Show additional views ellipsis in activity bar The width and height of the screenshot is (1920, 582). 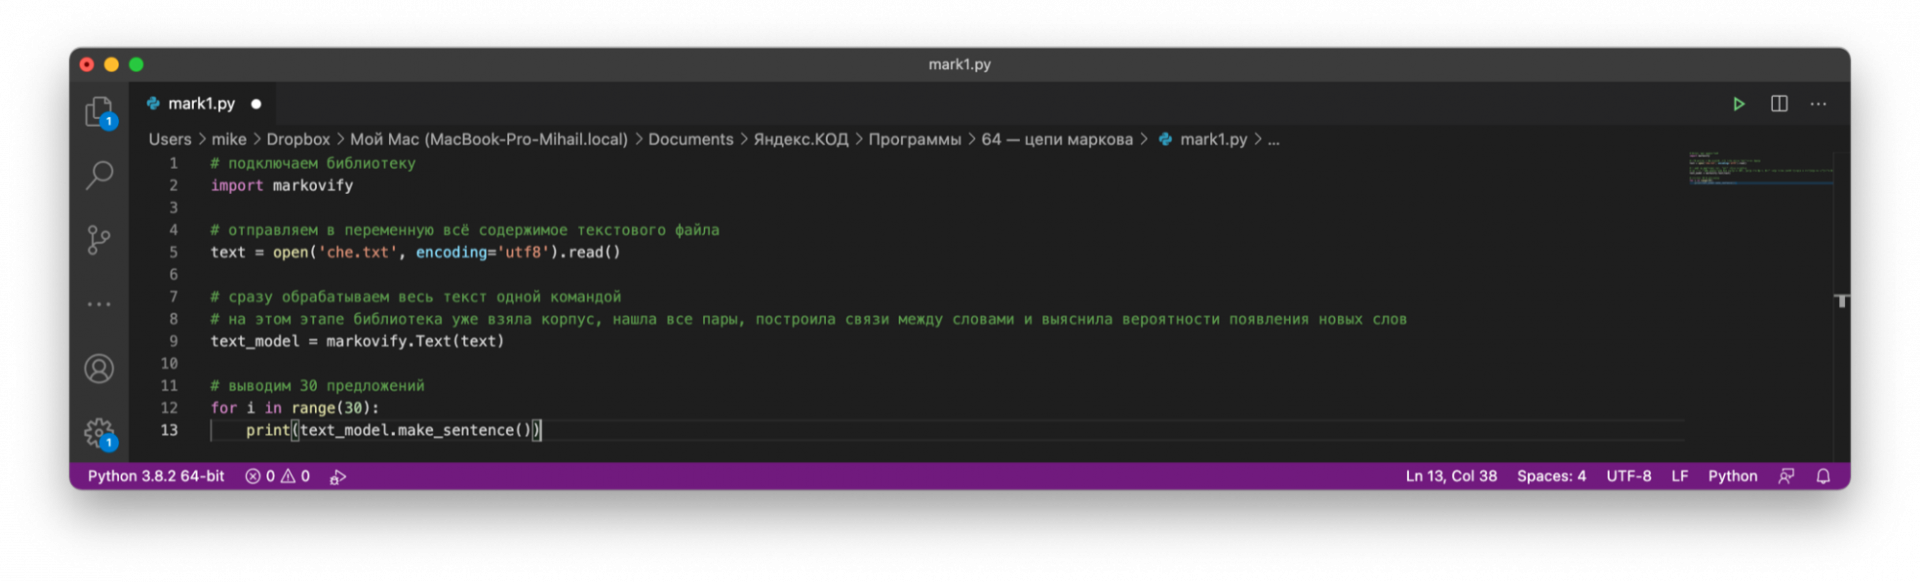[99, 304]
